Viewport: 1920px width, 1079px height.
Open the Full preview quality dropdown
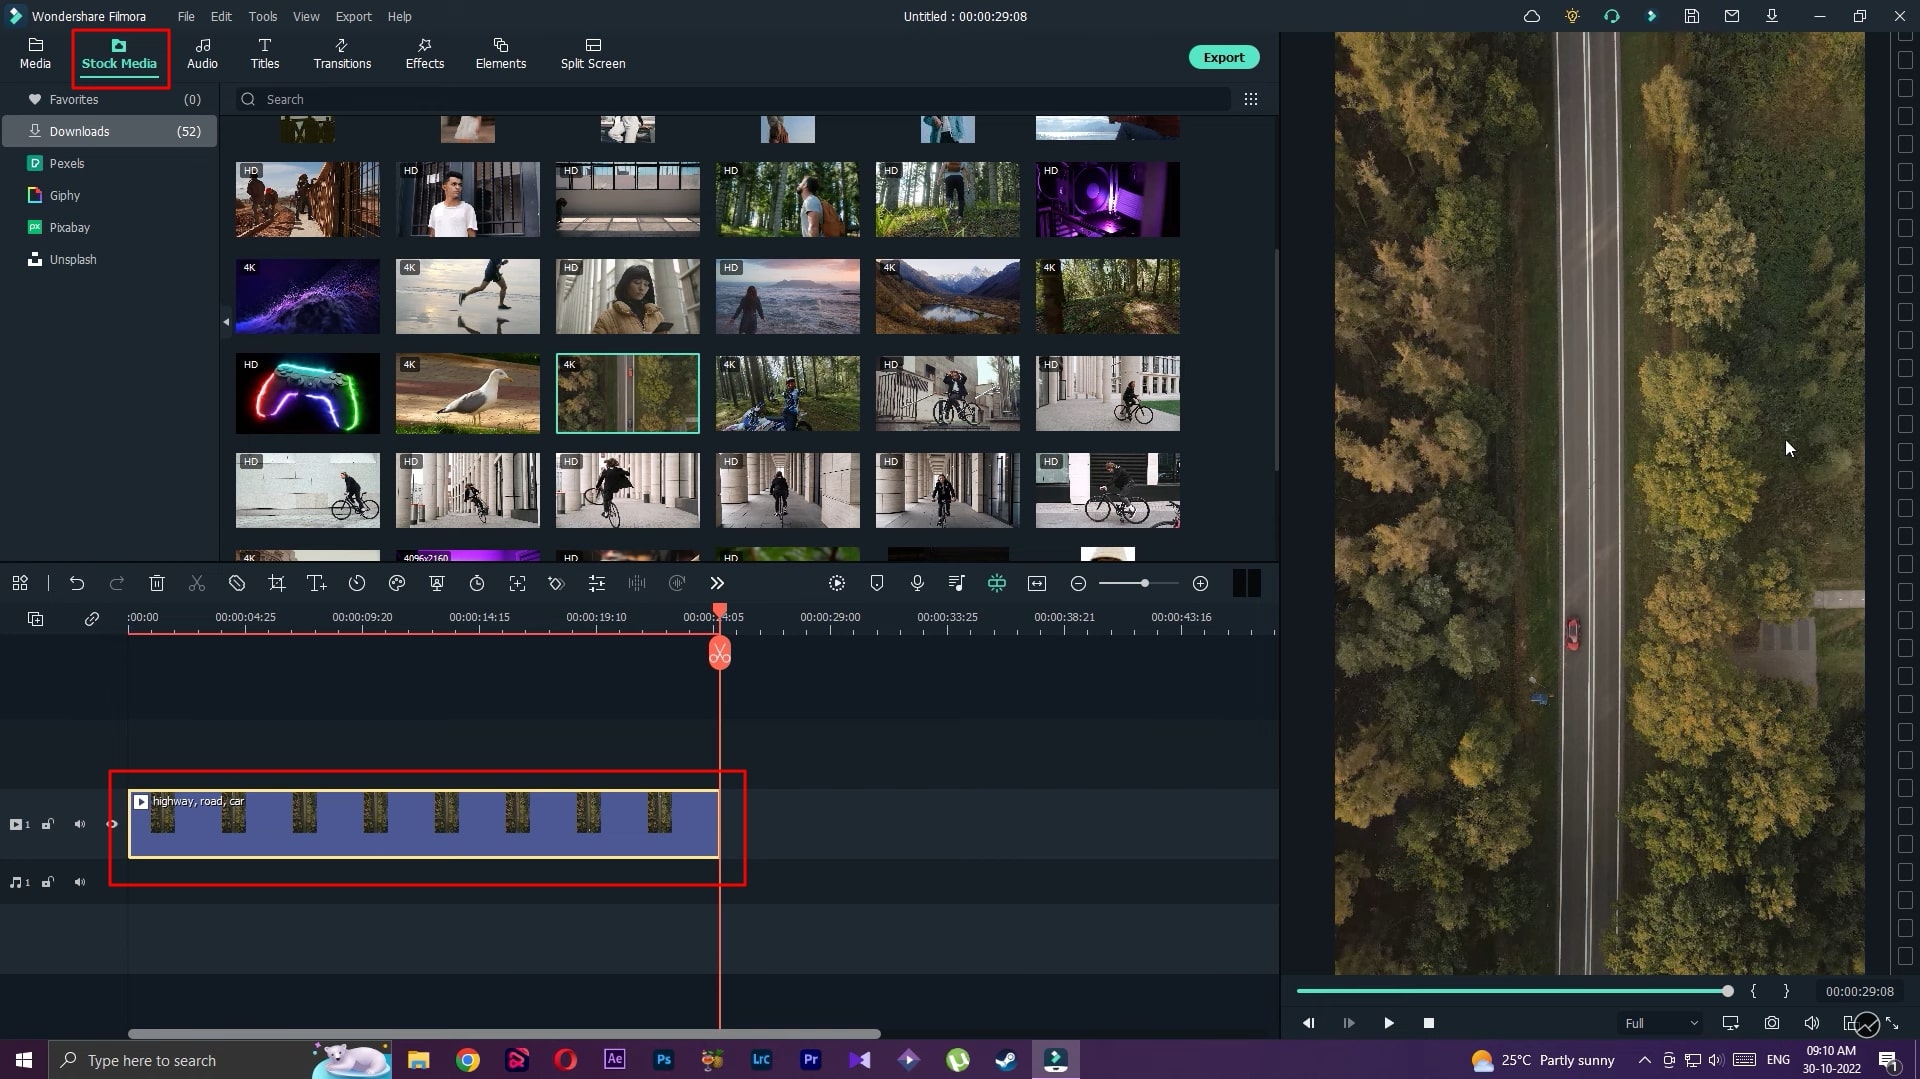[x=1661, y=1023]
